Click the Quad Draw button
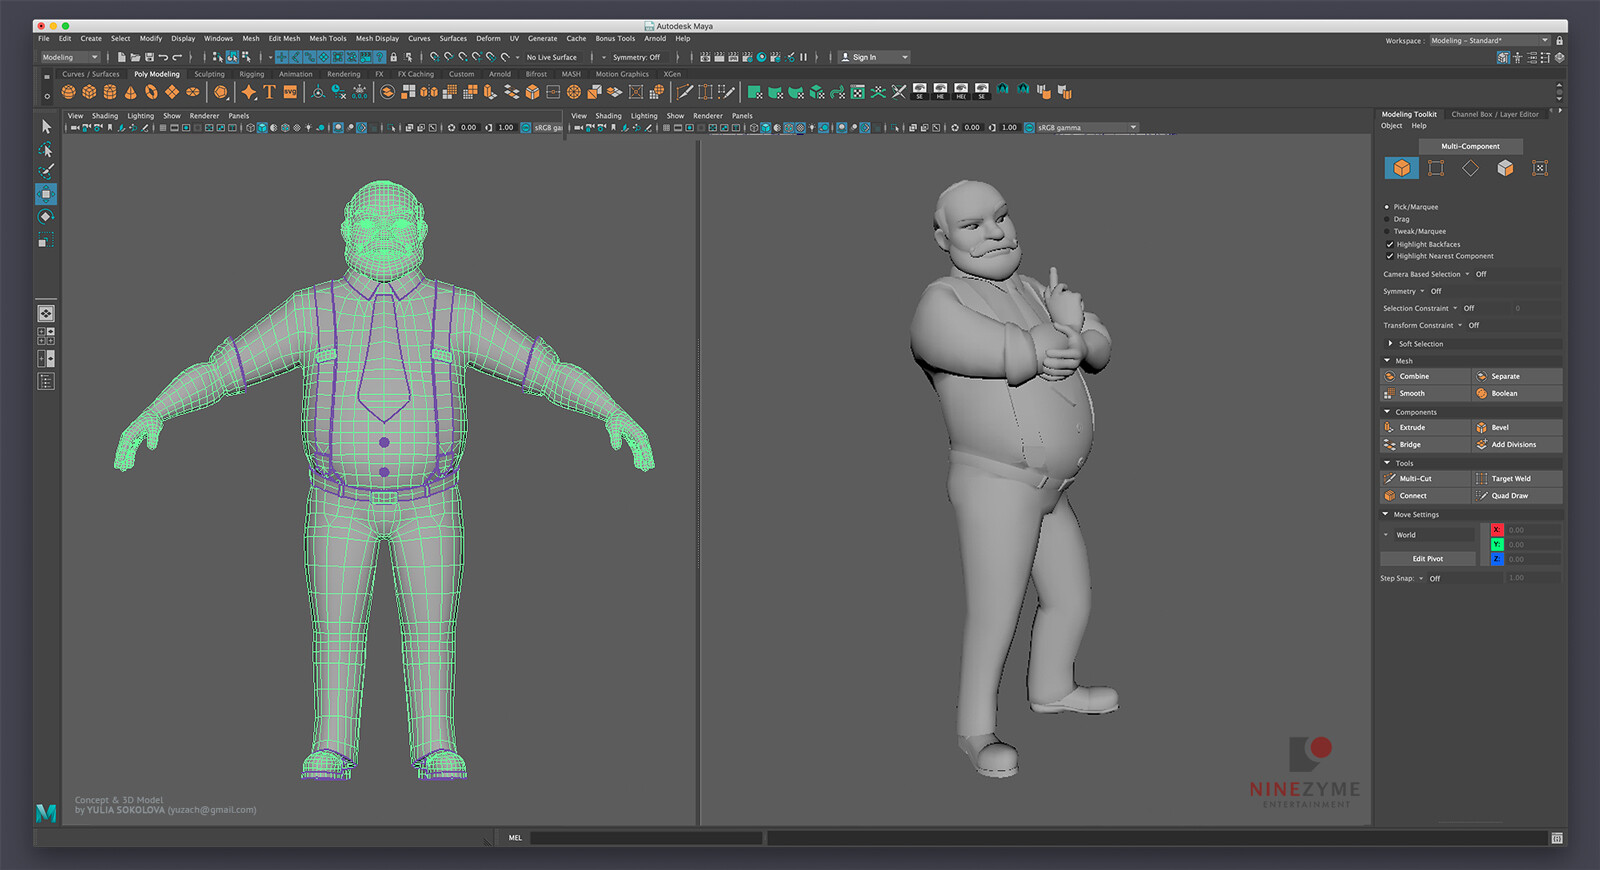 [x=1517, y=495]
